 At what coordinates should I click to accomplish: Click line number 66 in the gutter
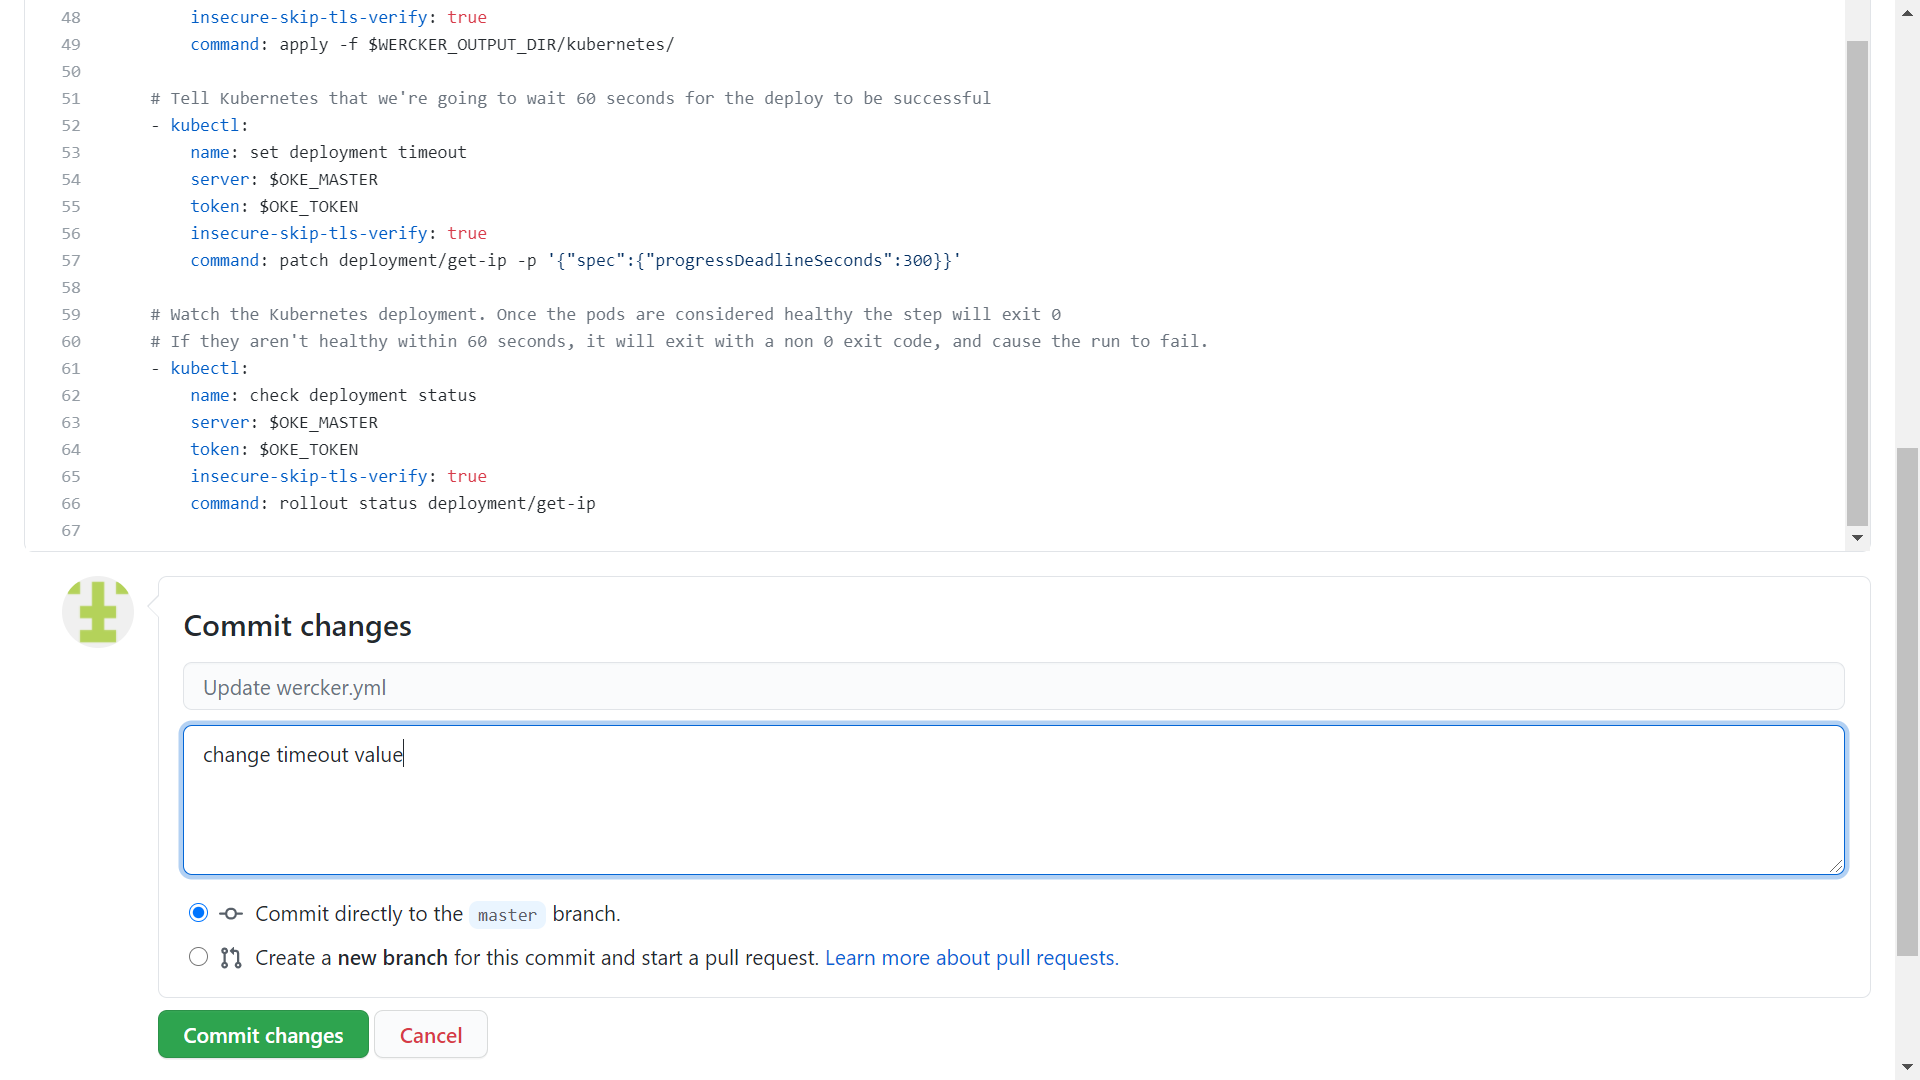tap(71, 504)
